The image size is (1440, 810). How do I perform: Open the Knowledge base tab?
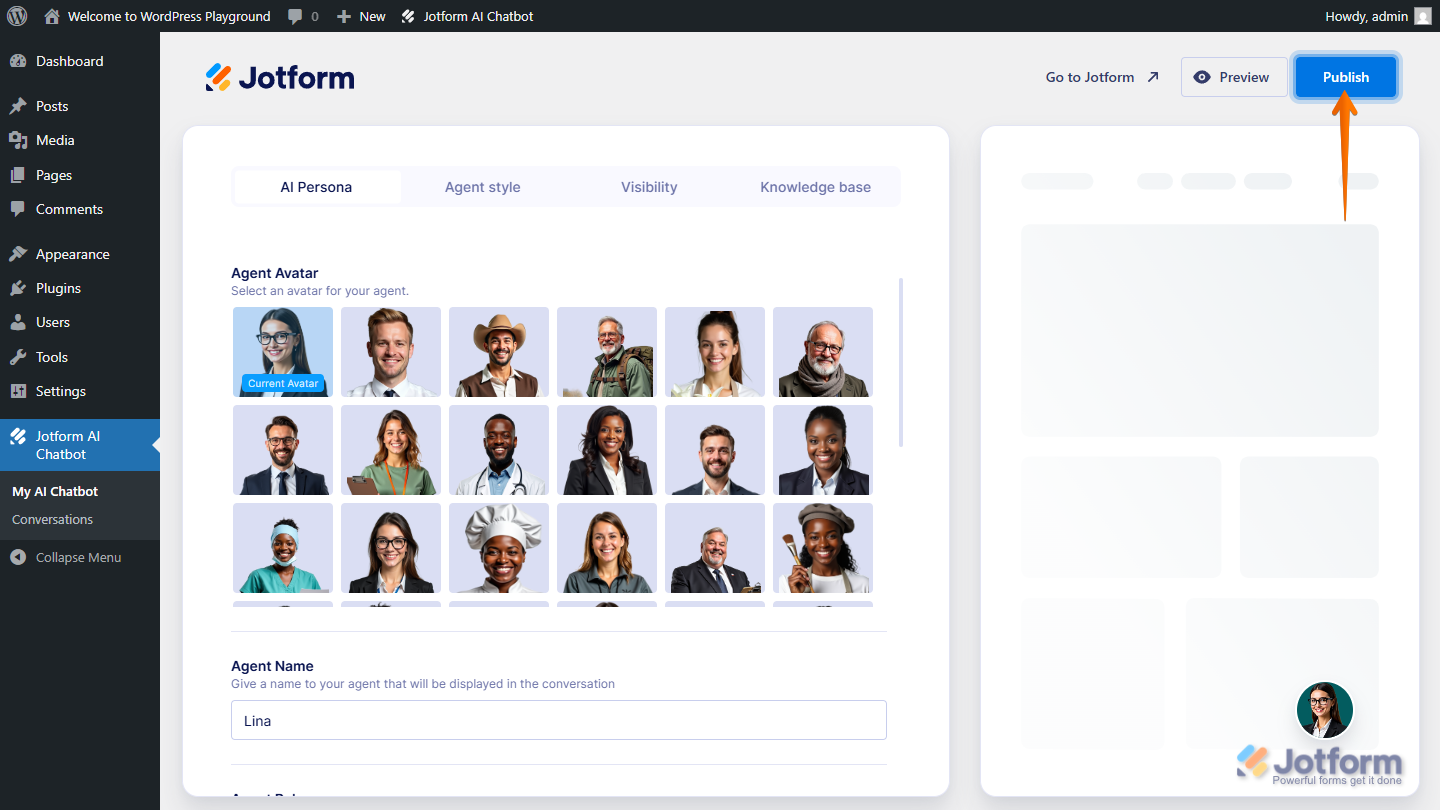point(815,187)
